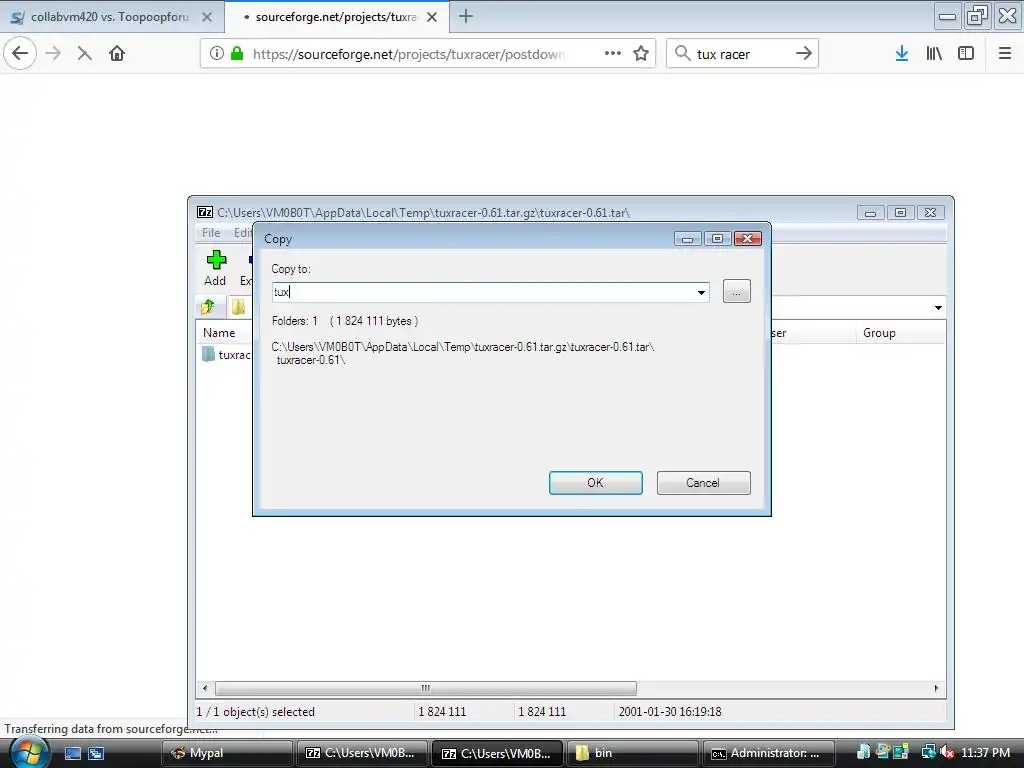Image resolution: width=1024 pixels, height=768 pixels.
Task: Open the browse folder button beside Copy to
Action: [x=737, y=292]
